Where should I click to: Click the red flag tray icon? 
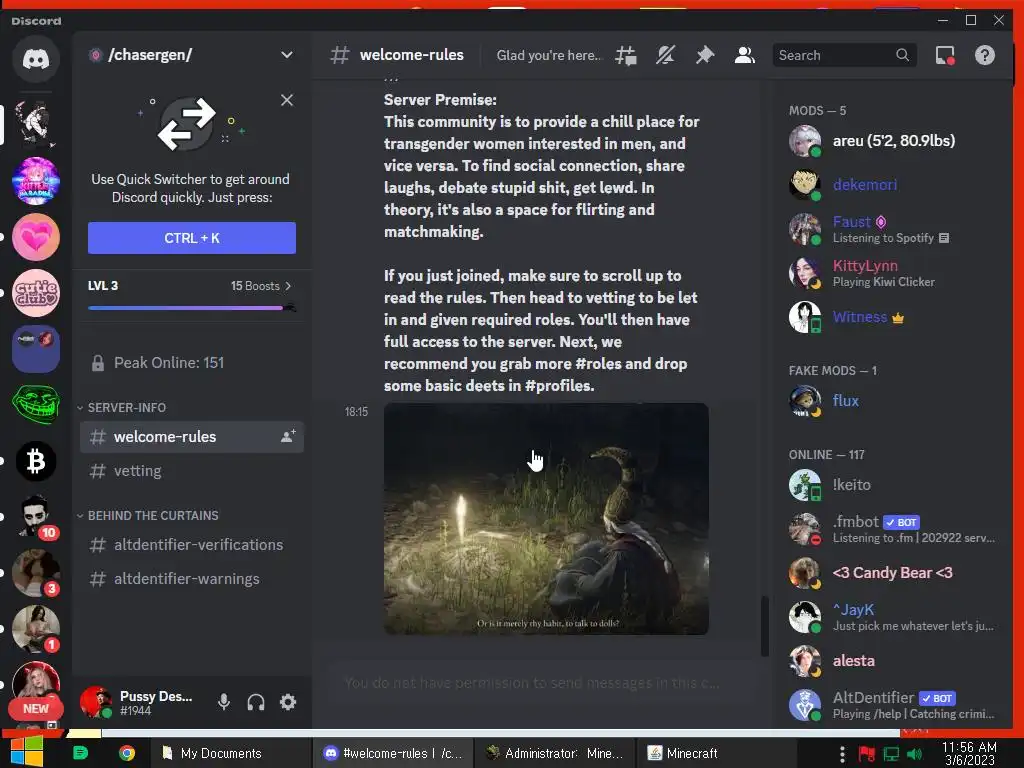(867, 754)
